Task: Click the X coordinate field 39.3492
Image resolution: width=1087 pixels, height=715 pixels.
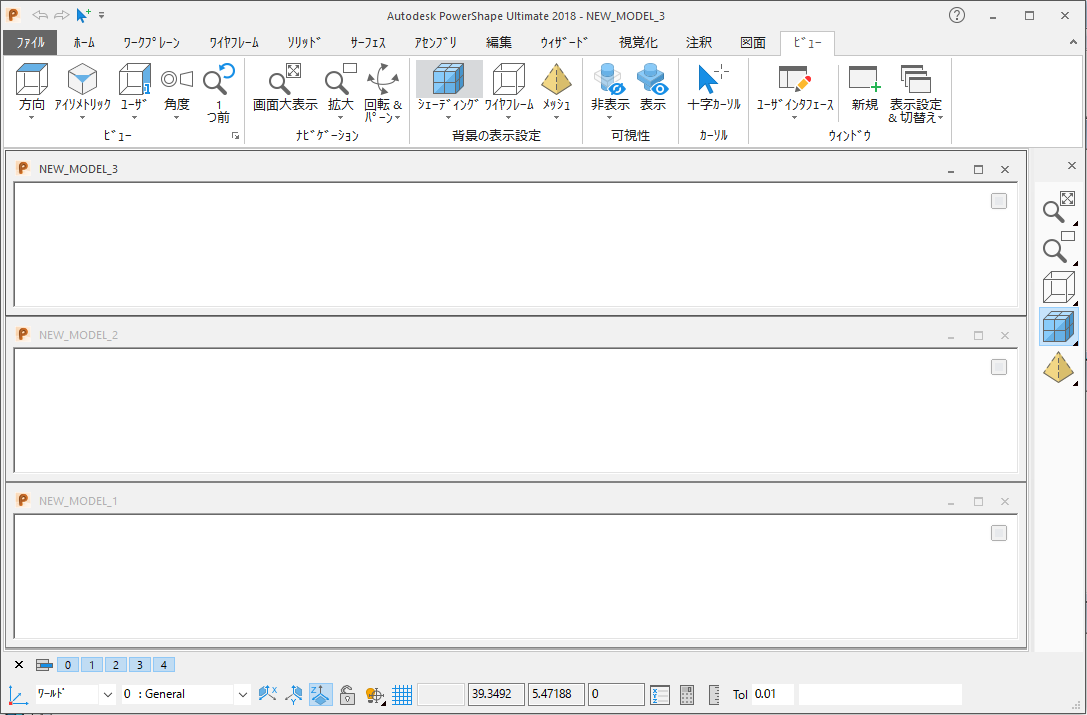Action: (496, 694)
